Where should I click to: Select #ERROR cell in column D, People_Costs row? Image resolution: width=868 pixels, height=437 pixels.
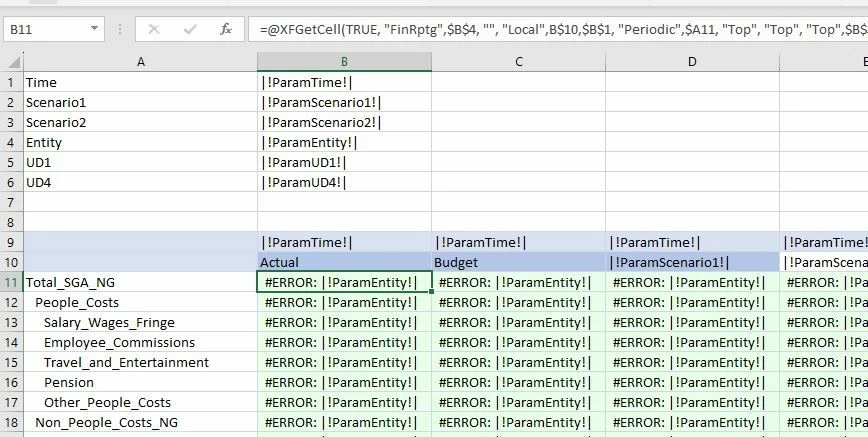point(693,302)
